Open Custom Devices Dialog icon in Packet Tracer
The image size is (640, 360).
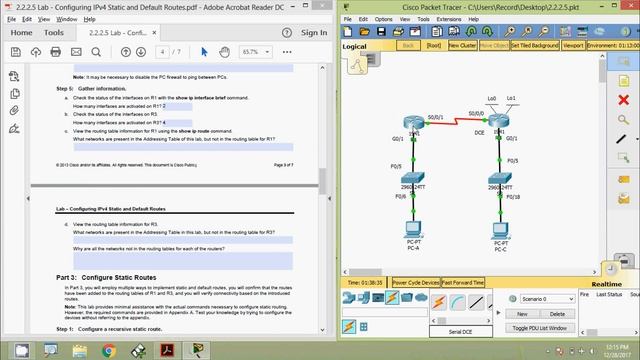(x=582, y=31)
